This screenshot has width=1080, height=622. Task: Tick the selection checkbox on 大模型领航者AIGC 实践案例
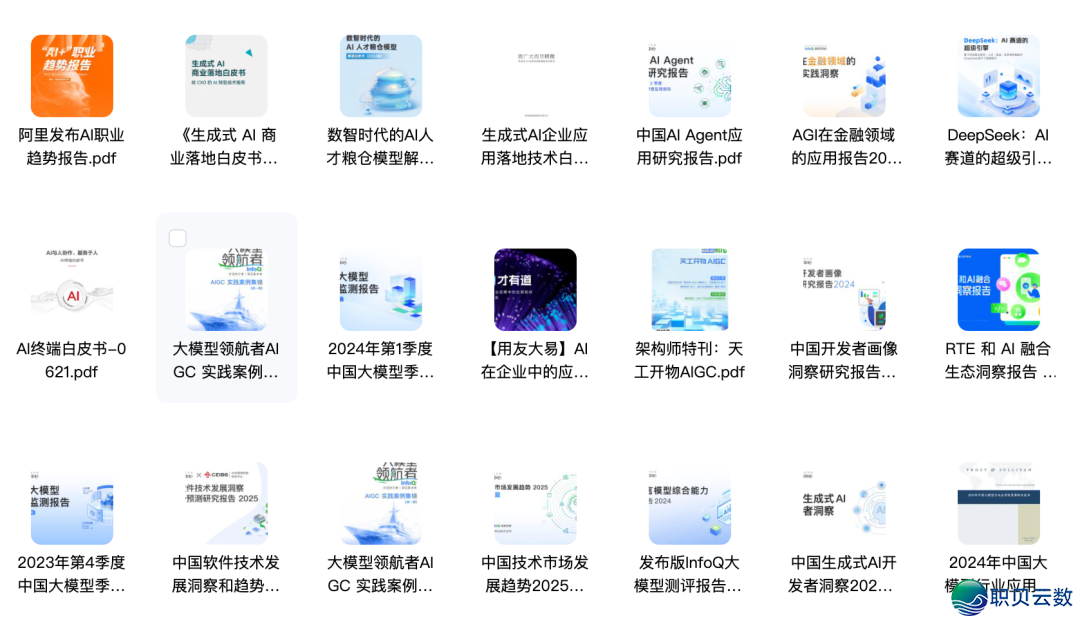tap(177, 238)
